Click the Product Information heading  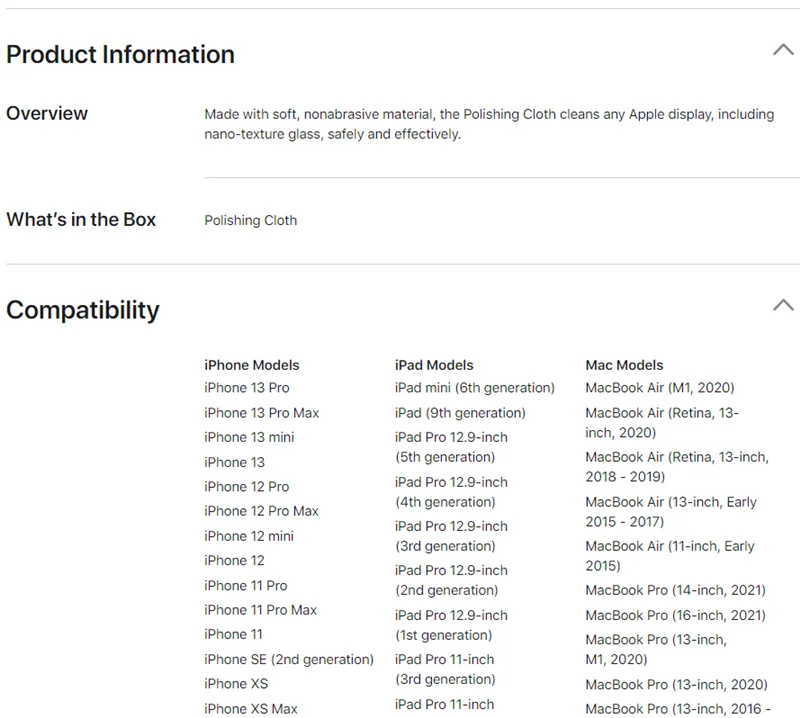pyautogui.click(x=120, y=54)
